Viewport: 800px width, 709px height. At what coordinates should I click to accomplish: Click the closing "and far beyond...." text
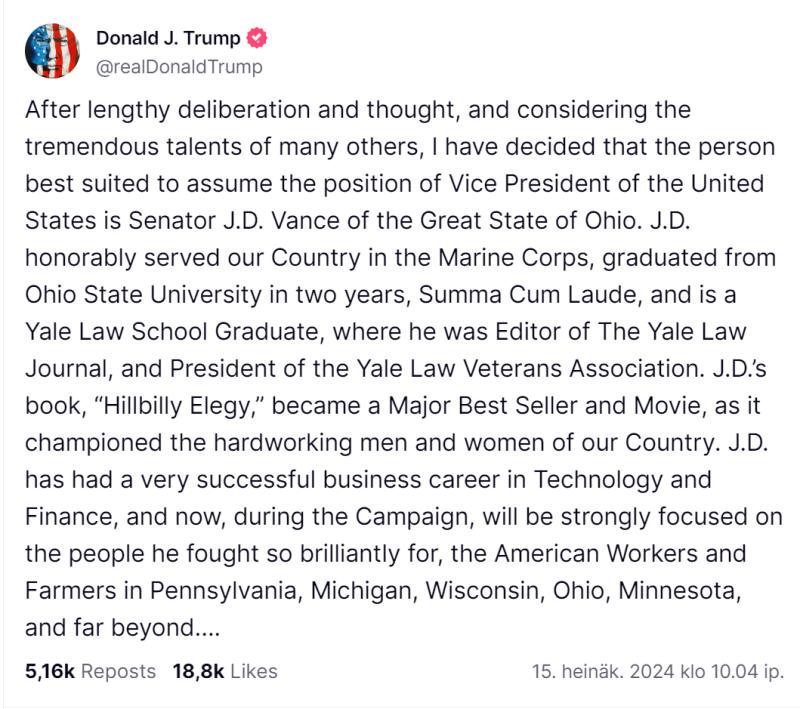(122, 628)
